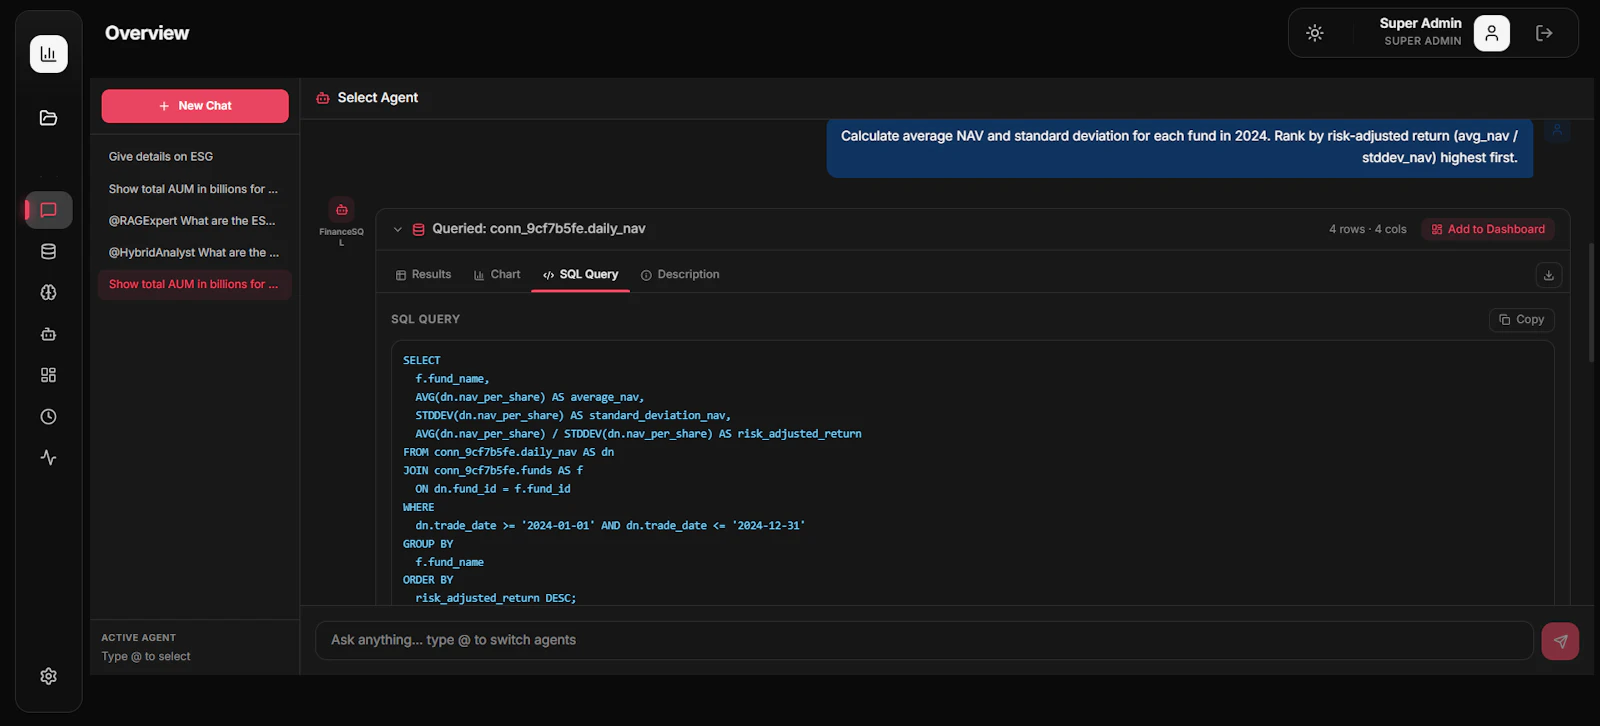The height and width of the screenshot is (726, 1600).
Task: Click the 'risk_adjusted_return DESC;' line
Action: pos(496,598)
